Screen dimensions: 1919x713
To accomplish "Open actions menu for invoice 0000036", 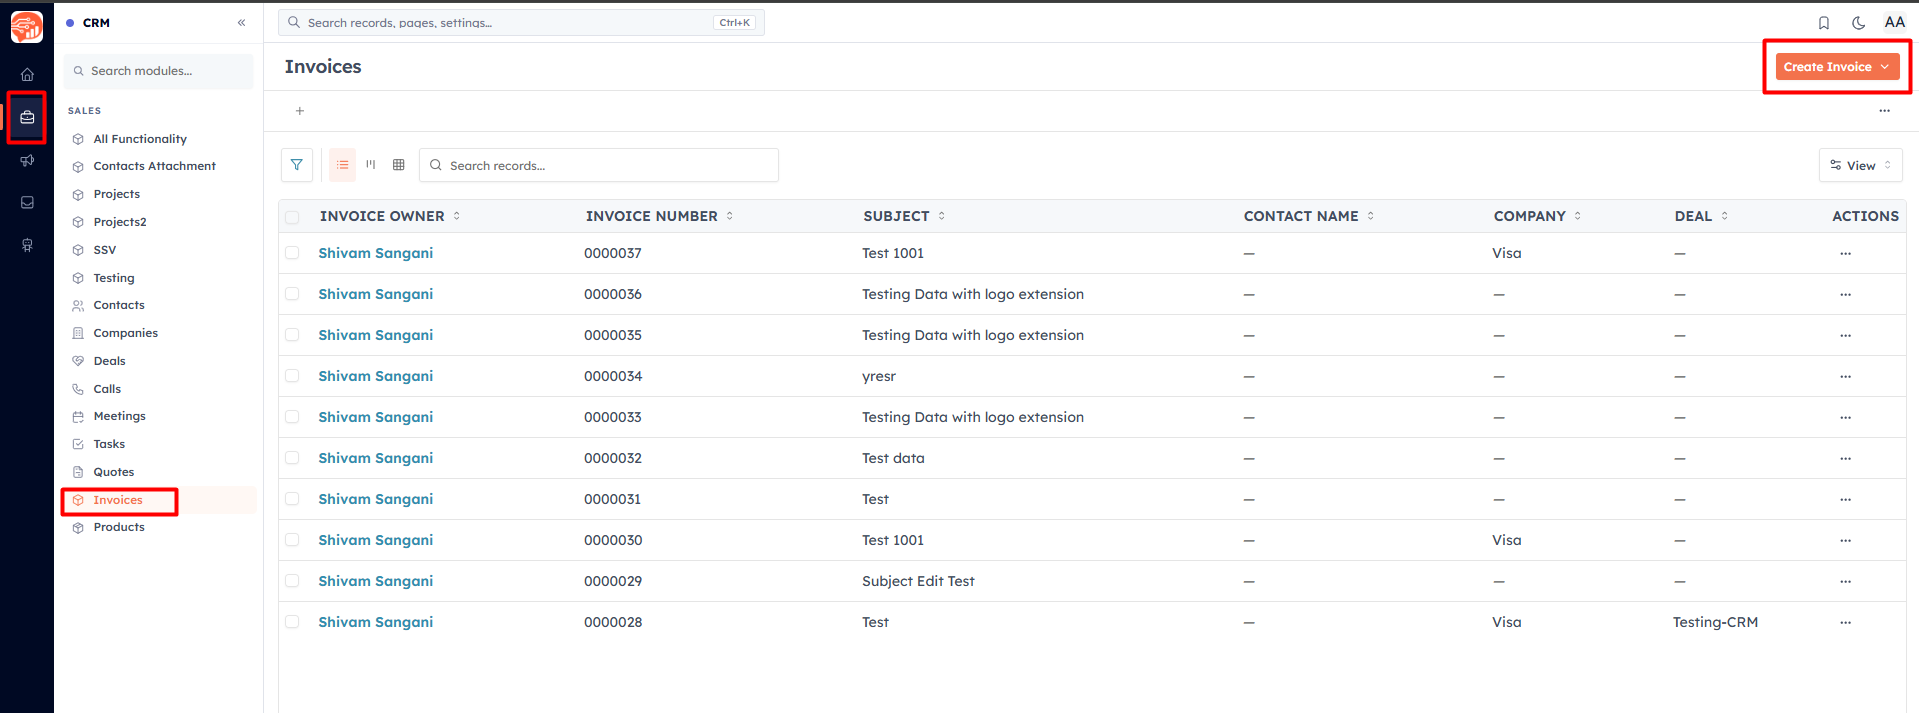I will tap(1845, 295).
